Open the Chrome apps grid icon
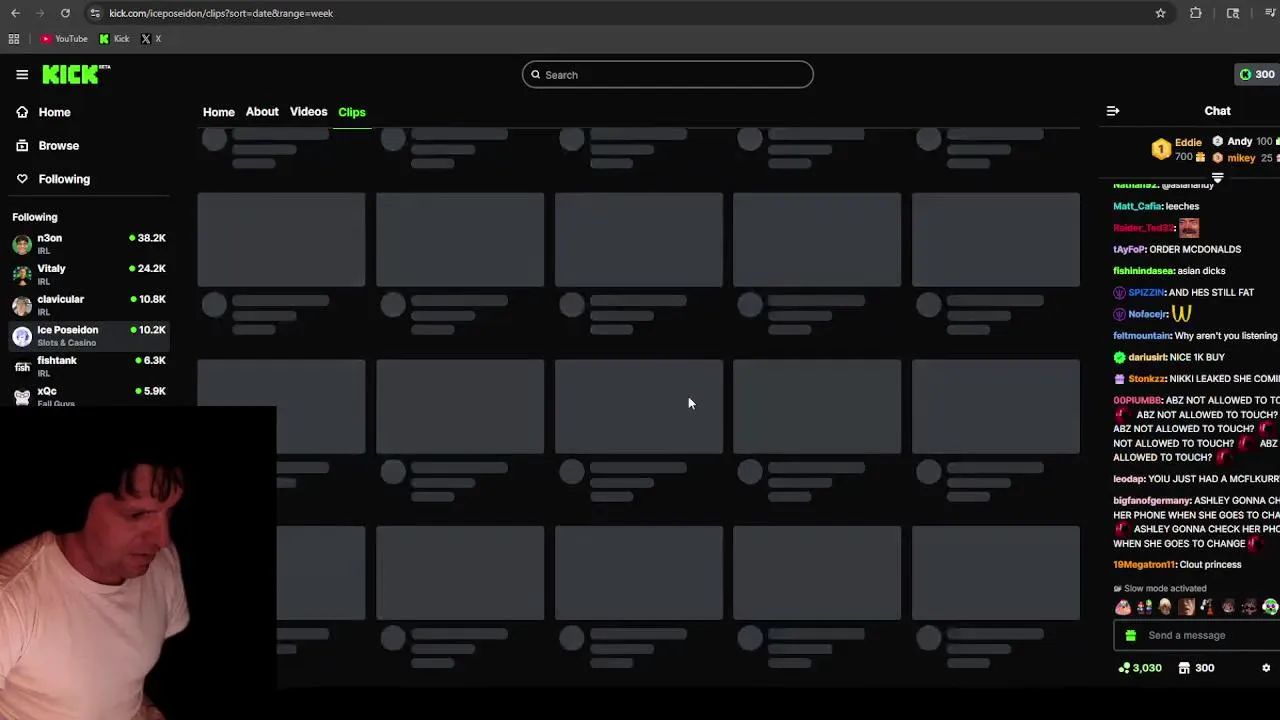This screenshot has height=720, width=1280. [x=14, y=39]
